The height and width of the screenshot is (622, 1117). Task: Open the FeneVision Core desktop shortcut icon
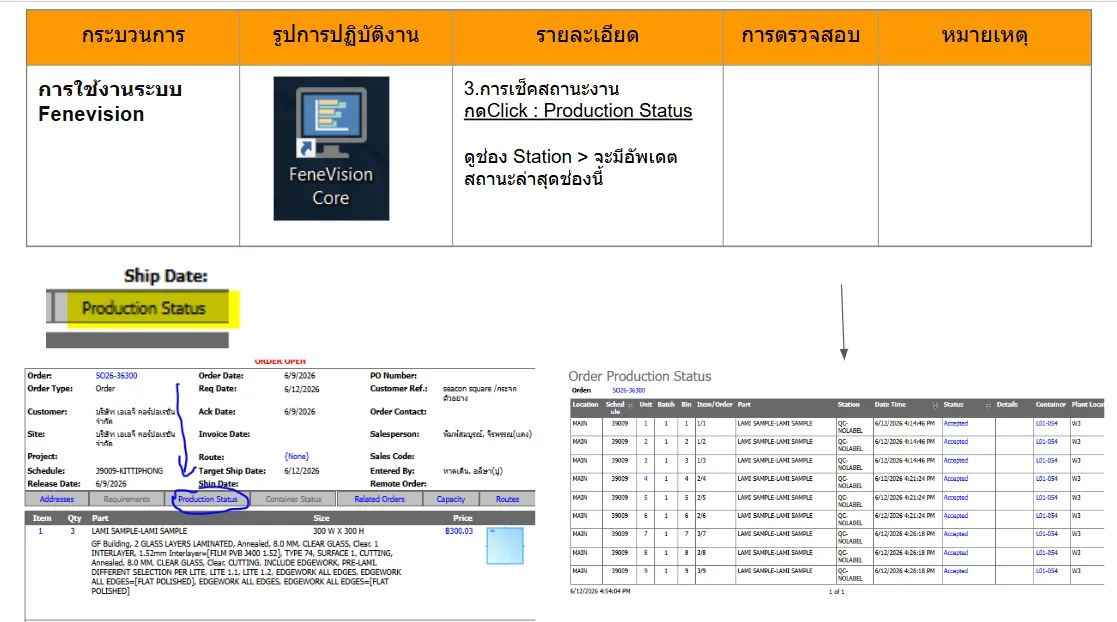(331, 148)
